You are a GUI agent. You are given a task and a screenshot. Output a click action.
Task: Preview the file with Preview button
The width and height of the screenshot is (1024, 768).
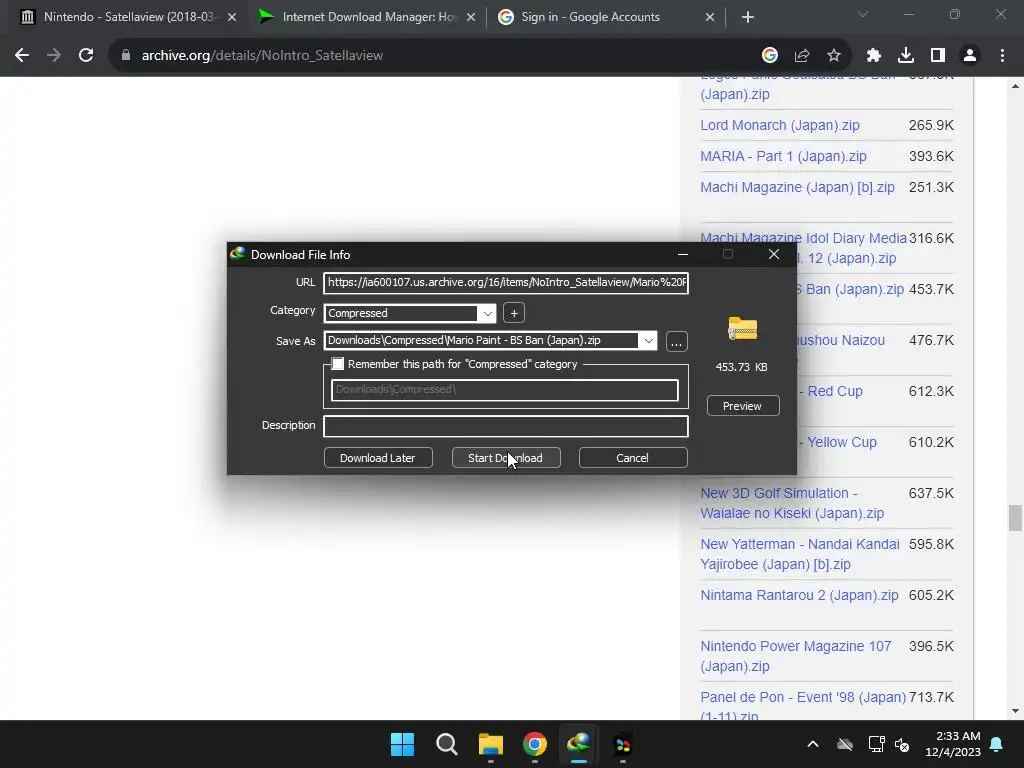pos(743,406)
